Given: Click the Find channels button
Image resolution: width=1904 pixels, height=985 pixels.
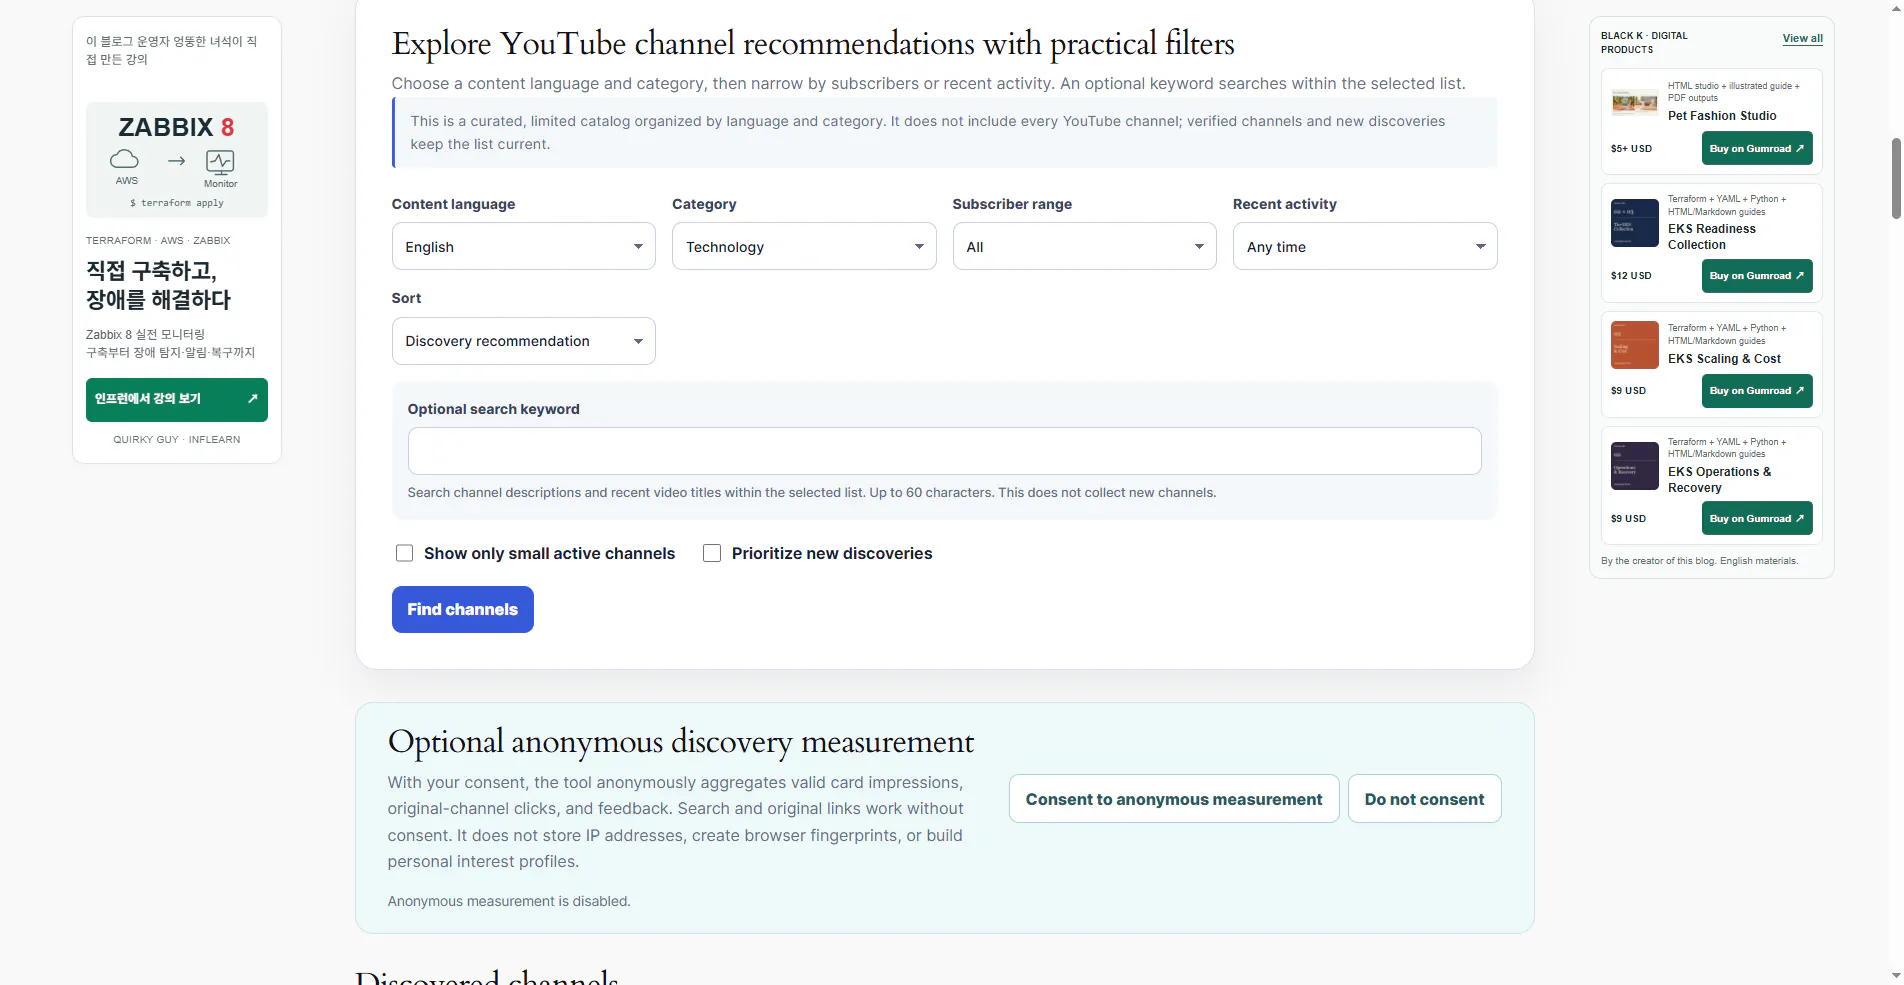Looking at the screenshot, I should point(462,609).
